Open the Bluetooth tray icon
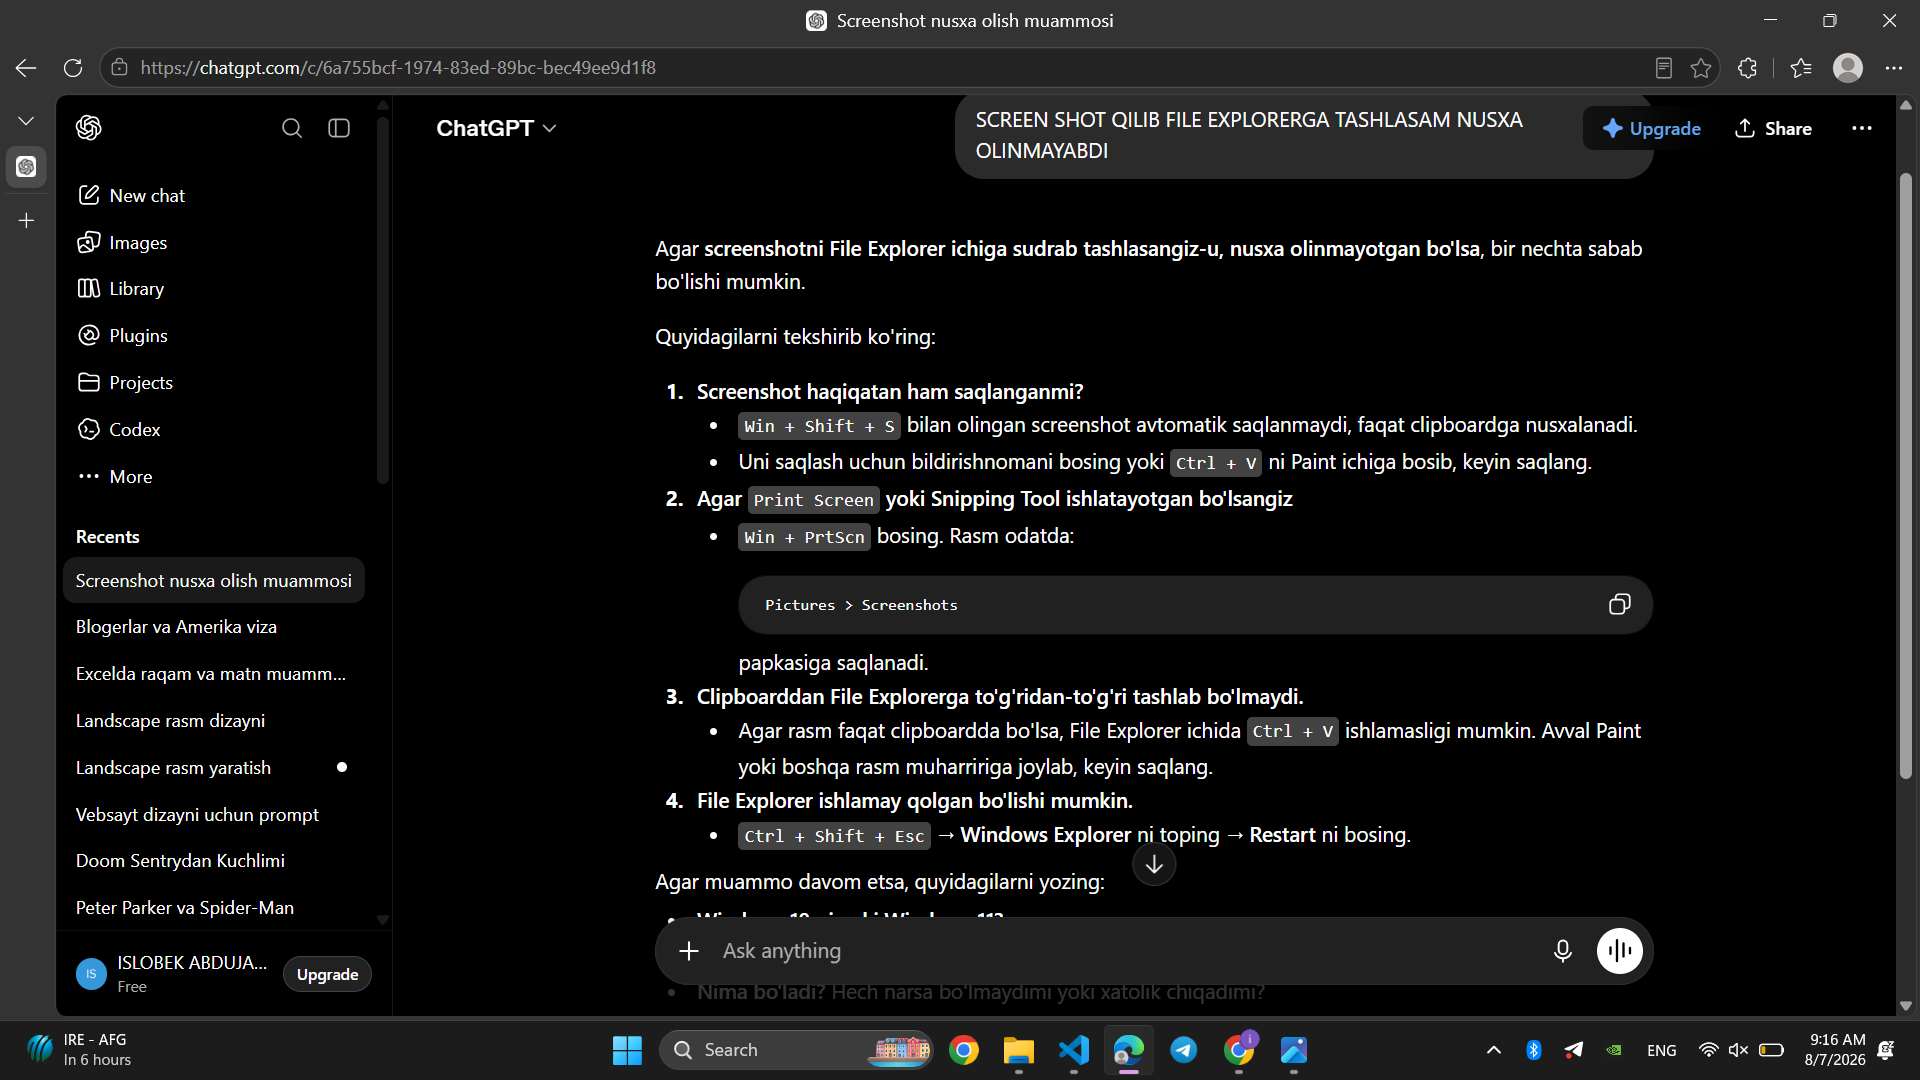Viewport: 1920px width, 1080px height. [1534, 1050]
